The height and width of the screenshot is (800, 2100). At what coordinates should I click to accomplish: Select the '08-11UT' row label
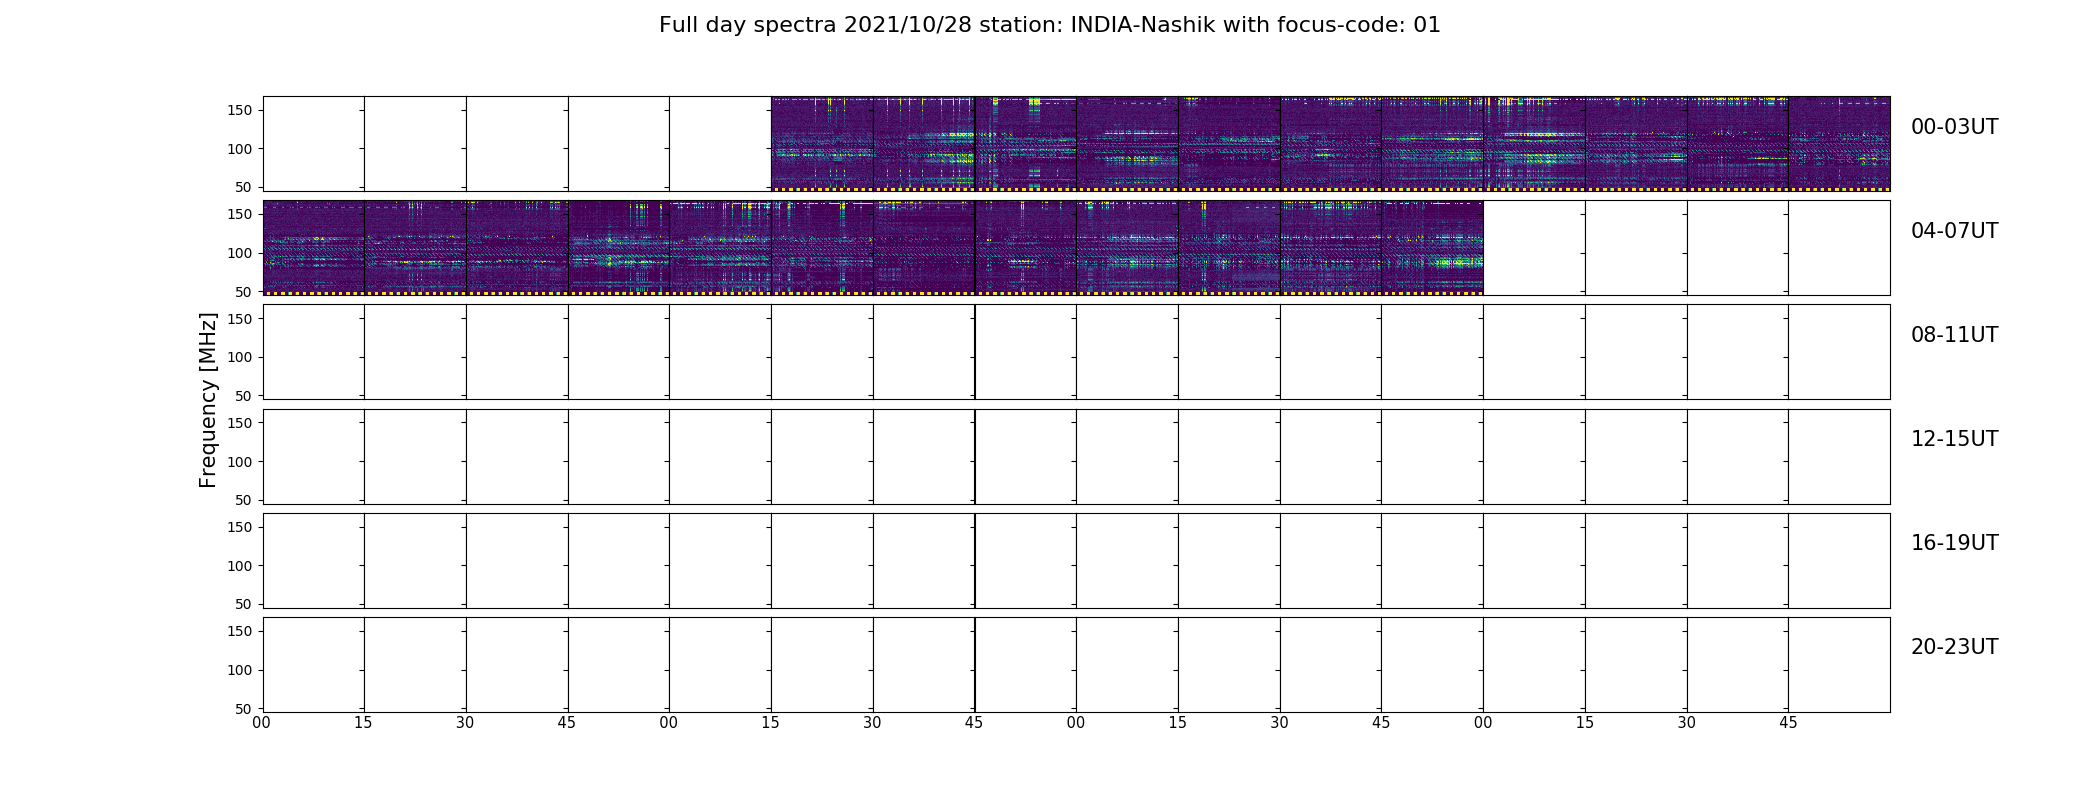pos(1954,335)
